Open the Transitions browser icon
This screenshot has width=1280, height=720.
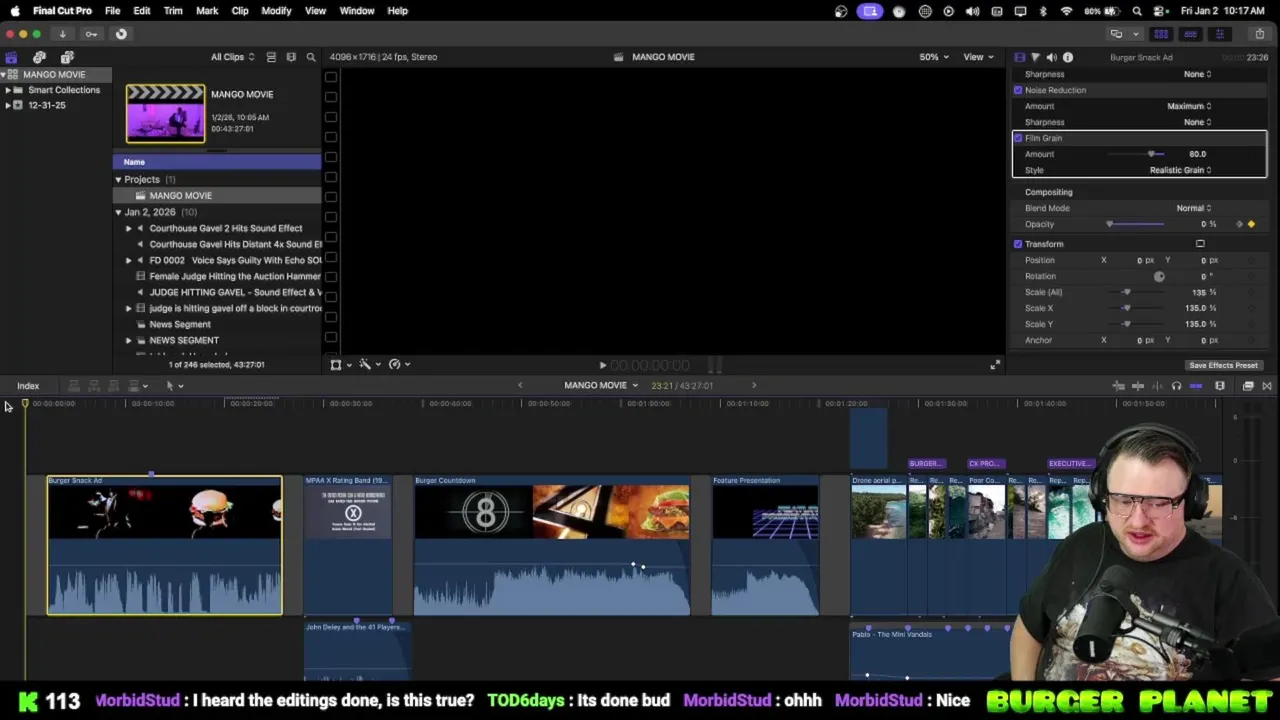tap(1267, 386)
